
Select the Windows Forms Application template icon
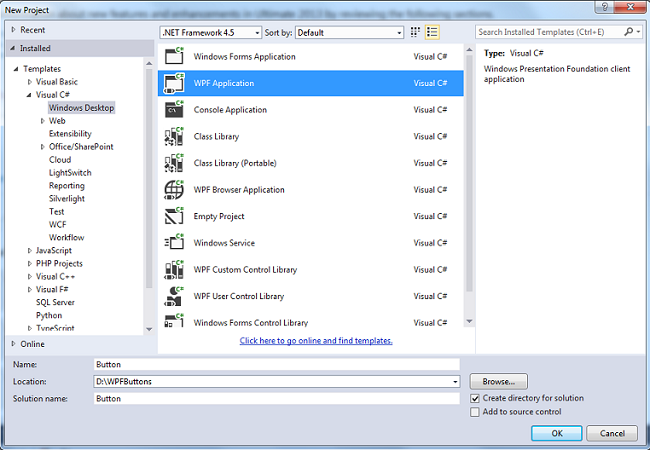click(174, 56)
